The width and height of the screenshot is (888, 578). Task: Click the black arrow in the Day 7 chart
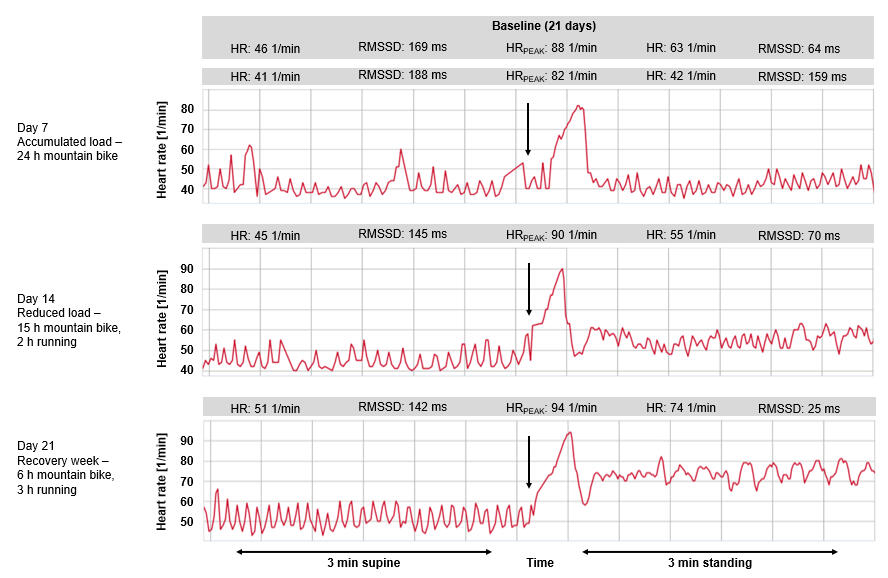[x=528, y=129]
